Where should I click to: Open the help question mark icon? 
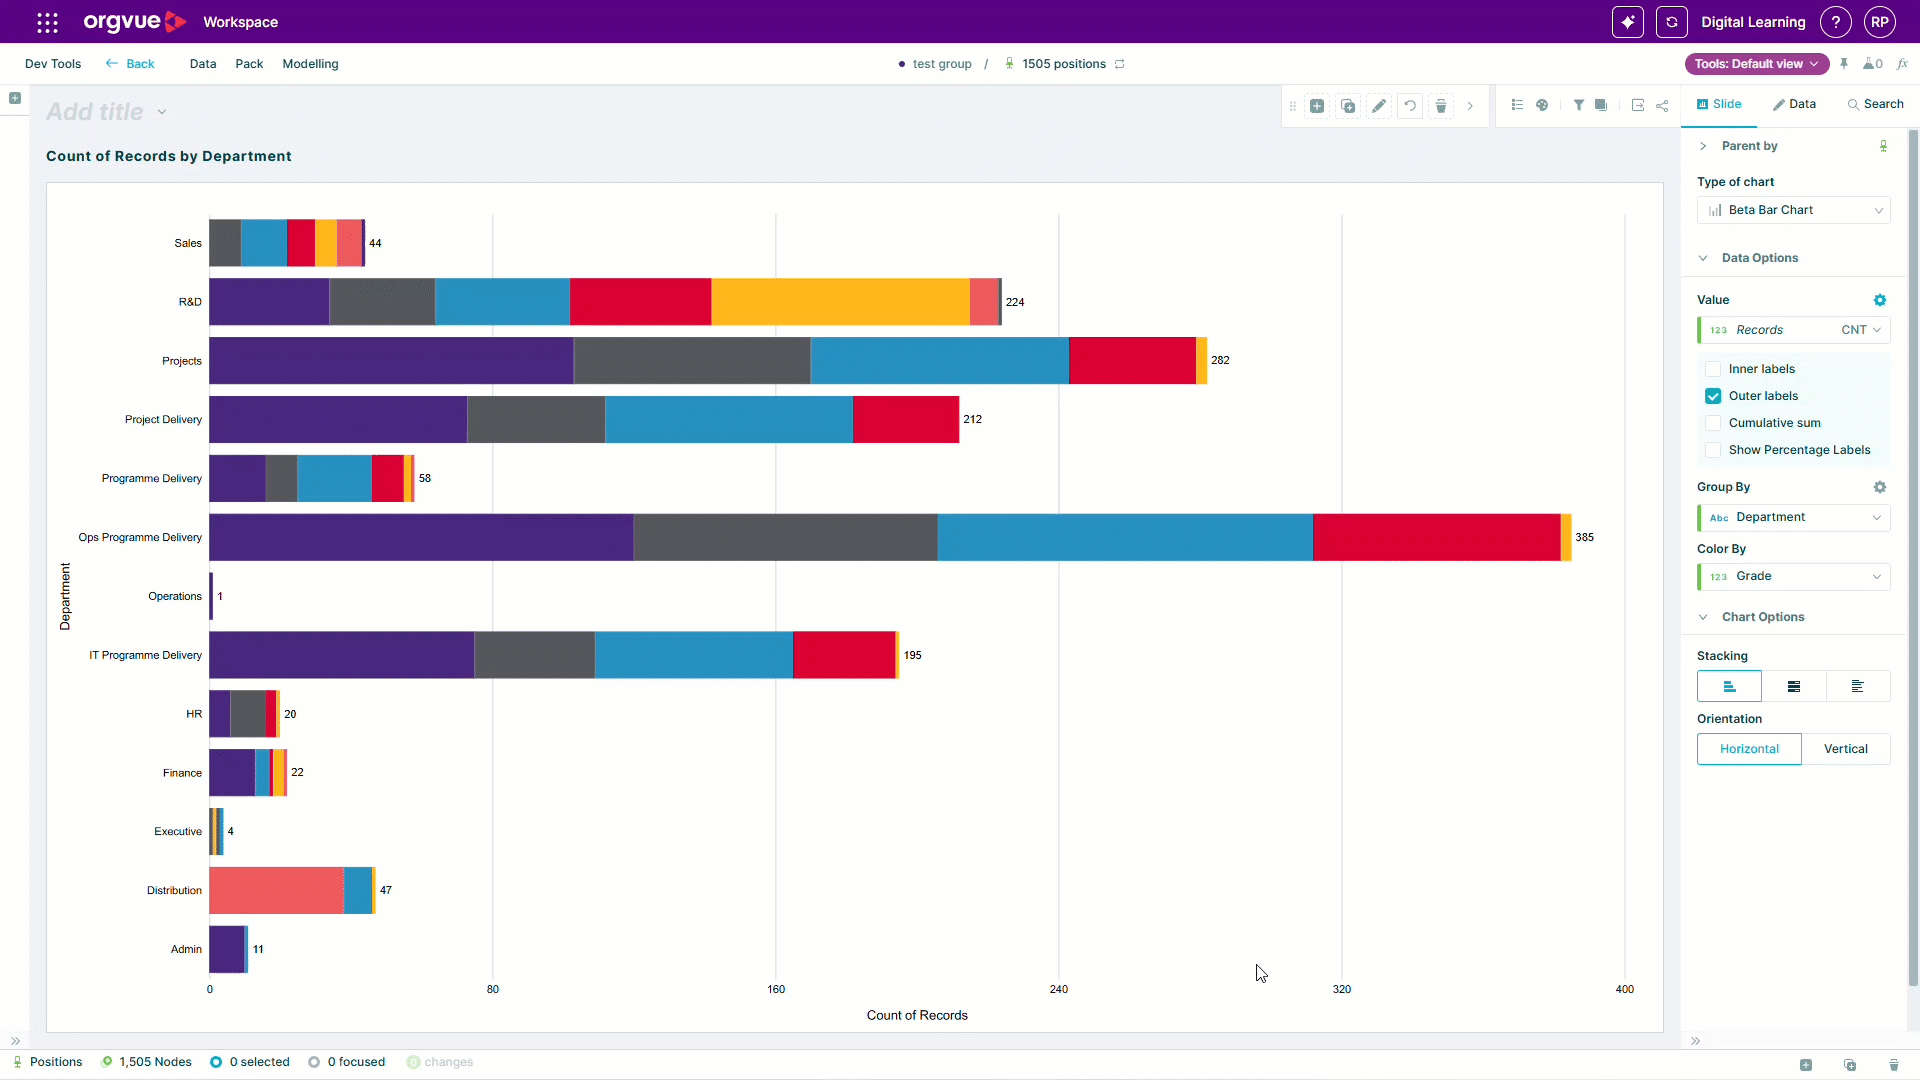click(x=1836, y=22)
